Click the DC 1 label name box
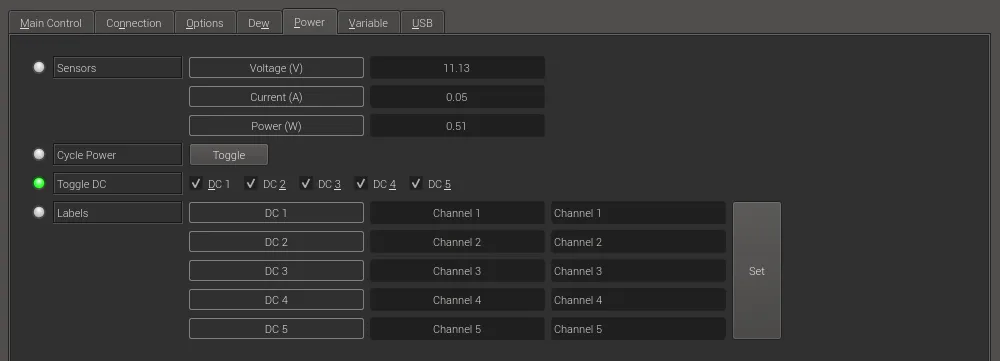Image resolution: width=1000 pixels, height=361 pixels. pos(276,213)
